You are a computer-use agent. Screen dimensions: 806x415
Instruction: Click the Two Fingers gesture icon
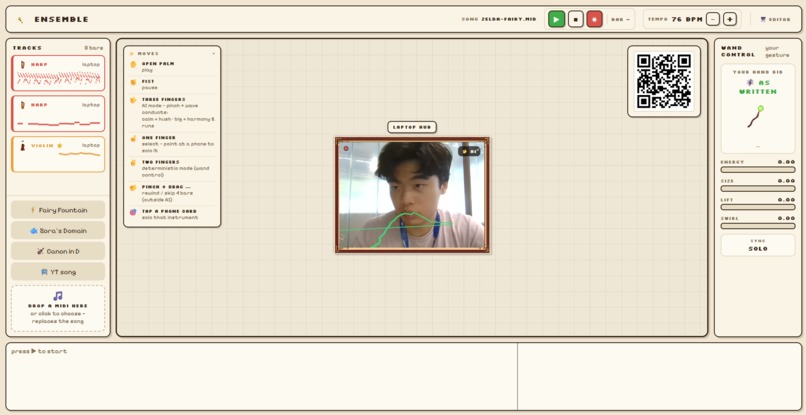point(133,163)
